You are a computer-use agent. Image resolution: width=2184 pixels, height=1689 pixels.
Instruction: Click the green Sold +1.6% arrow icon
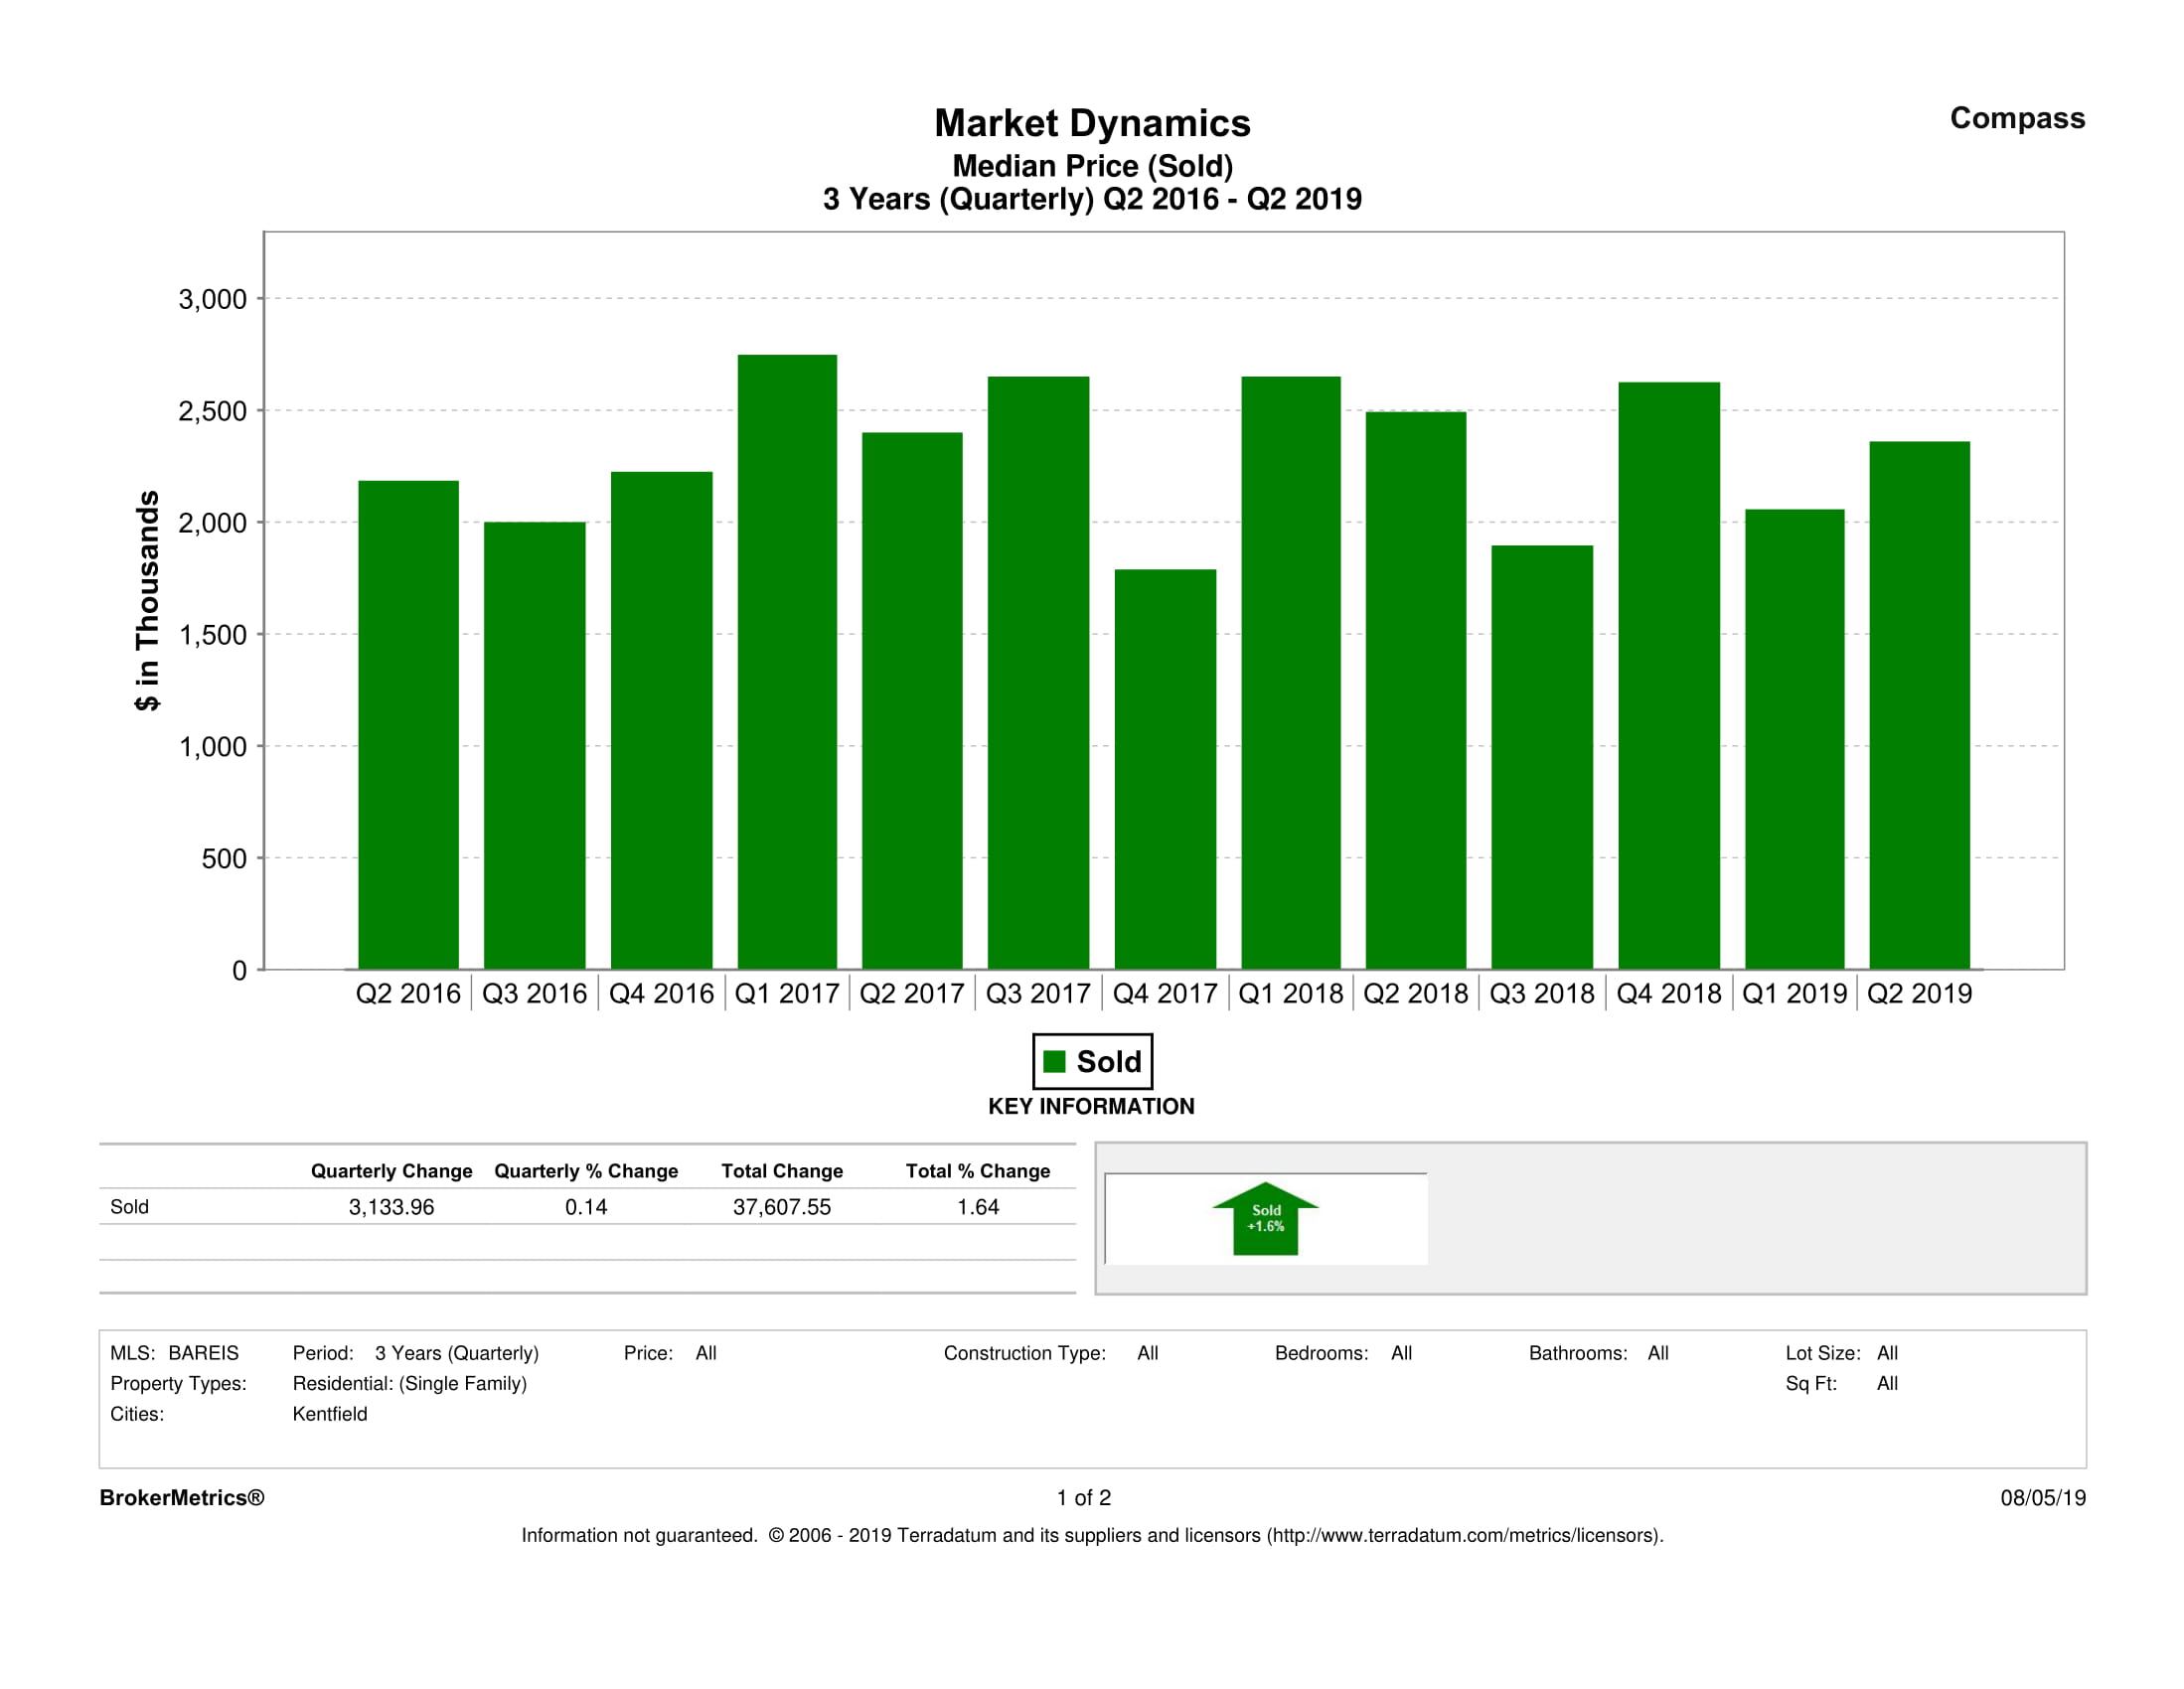point(1265,1219)
